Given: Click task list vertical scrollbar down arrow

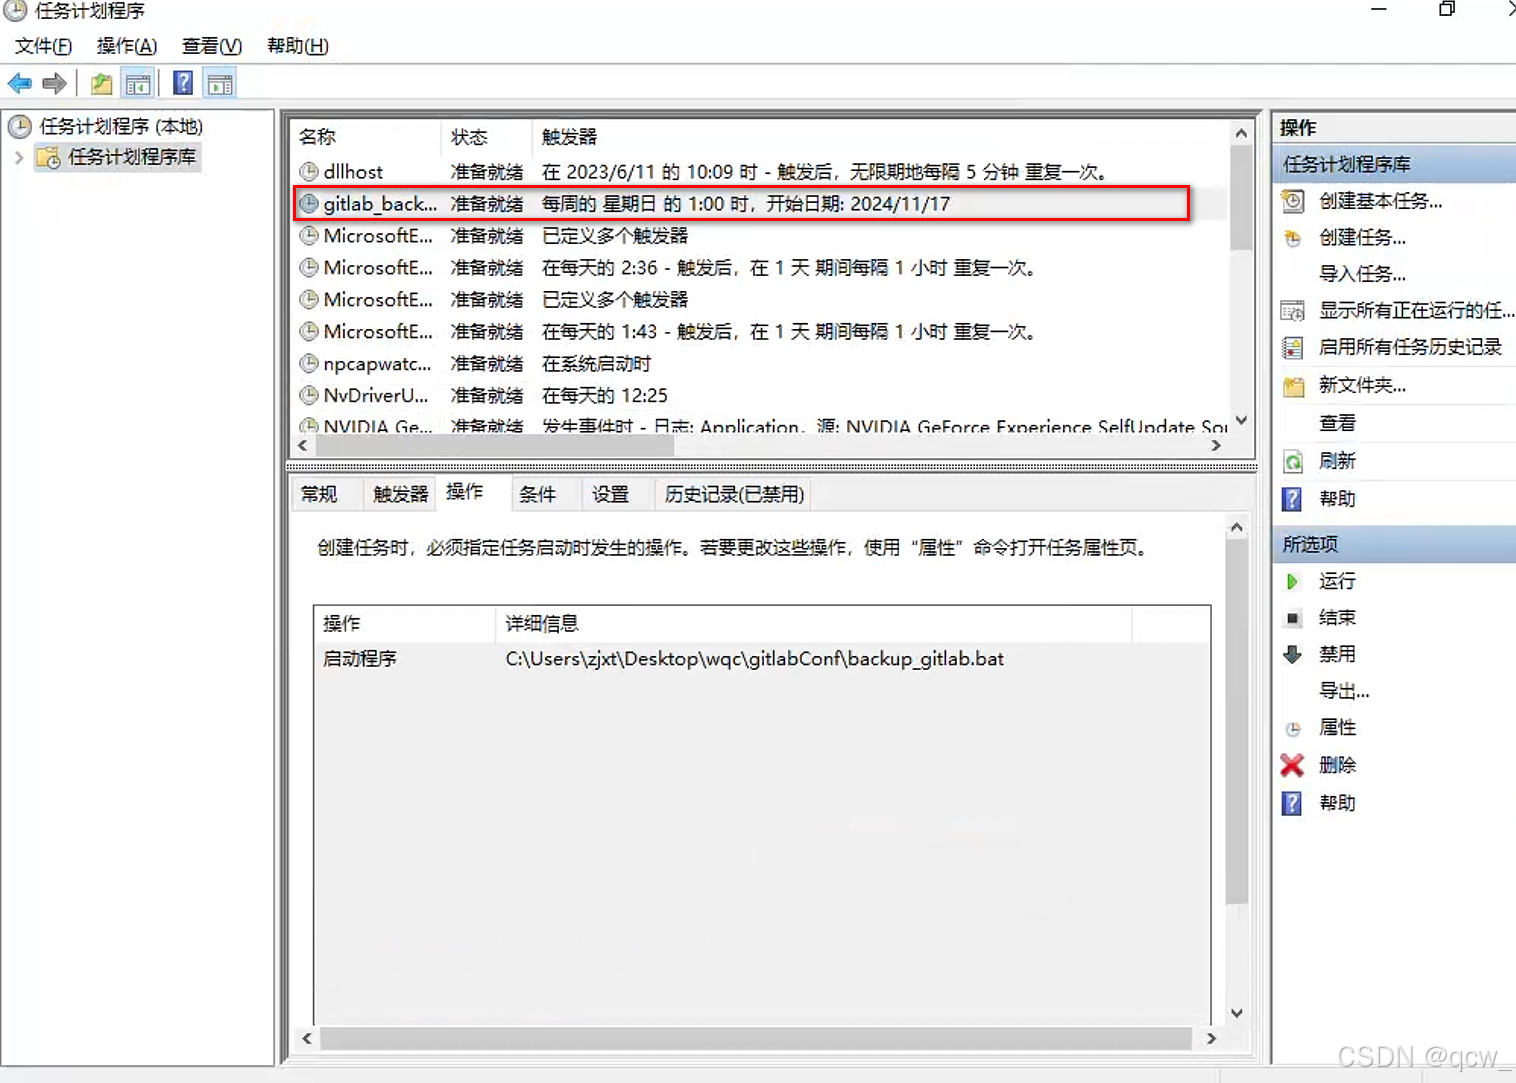Looking at the screenshot, I should pos(1241,421).
